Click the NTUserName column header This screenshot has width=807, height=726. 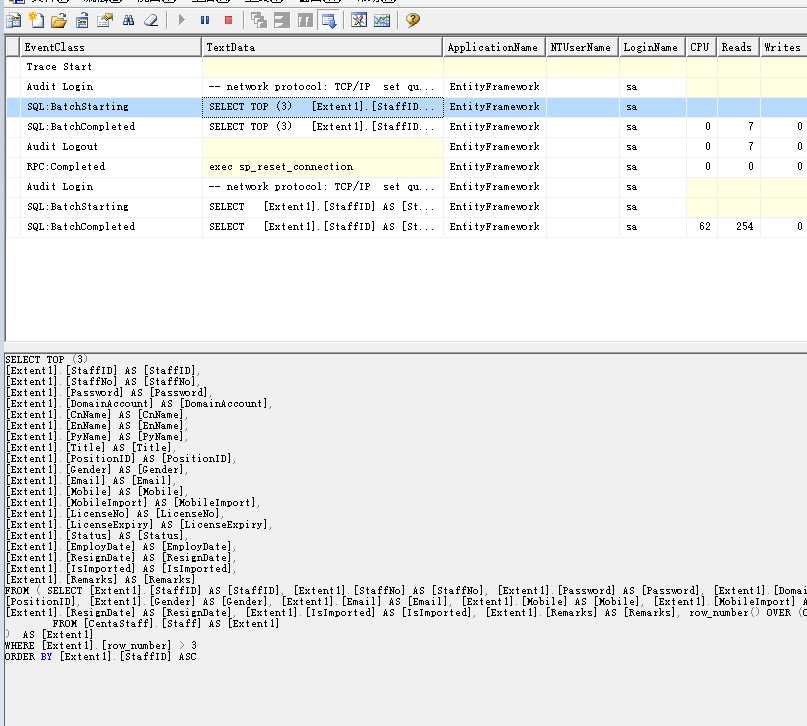click(x=582, y=47)
